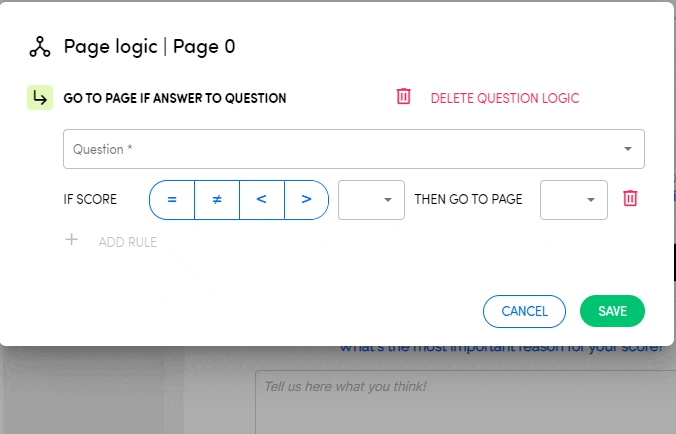Click the Question dropdown arrow
676x434 pixels.
[x=628, y=149]
